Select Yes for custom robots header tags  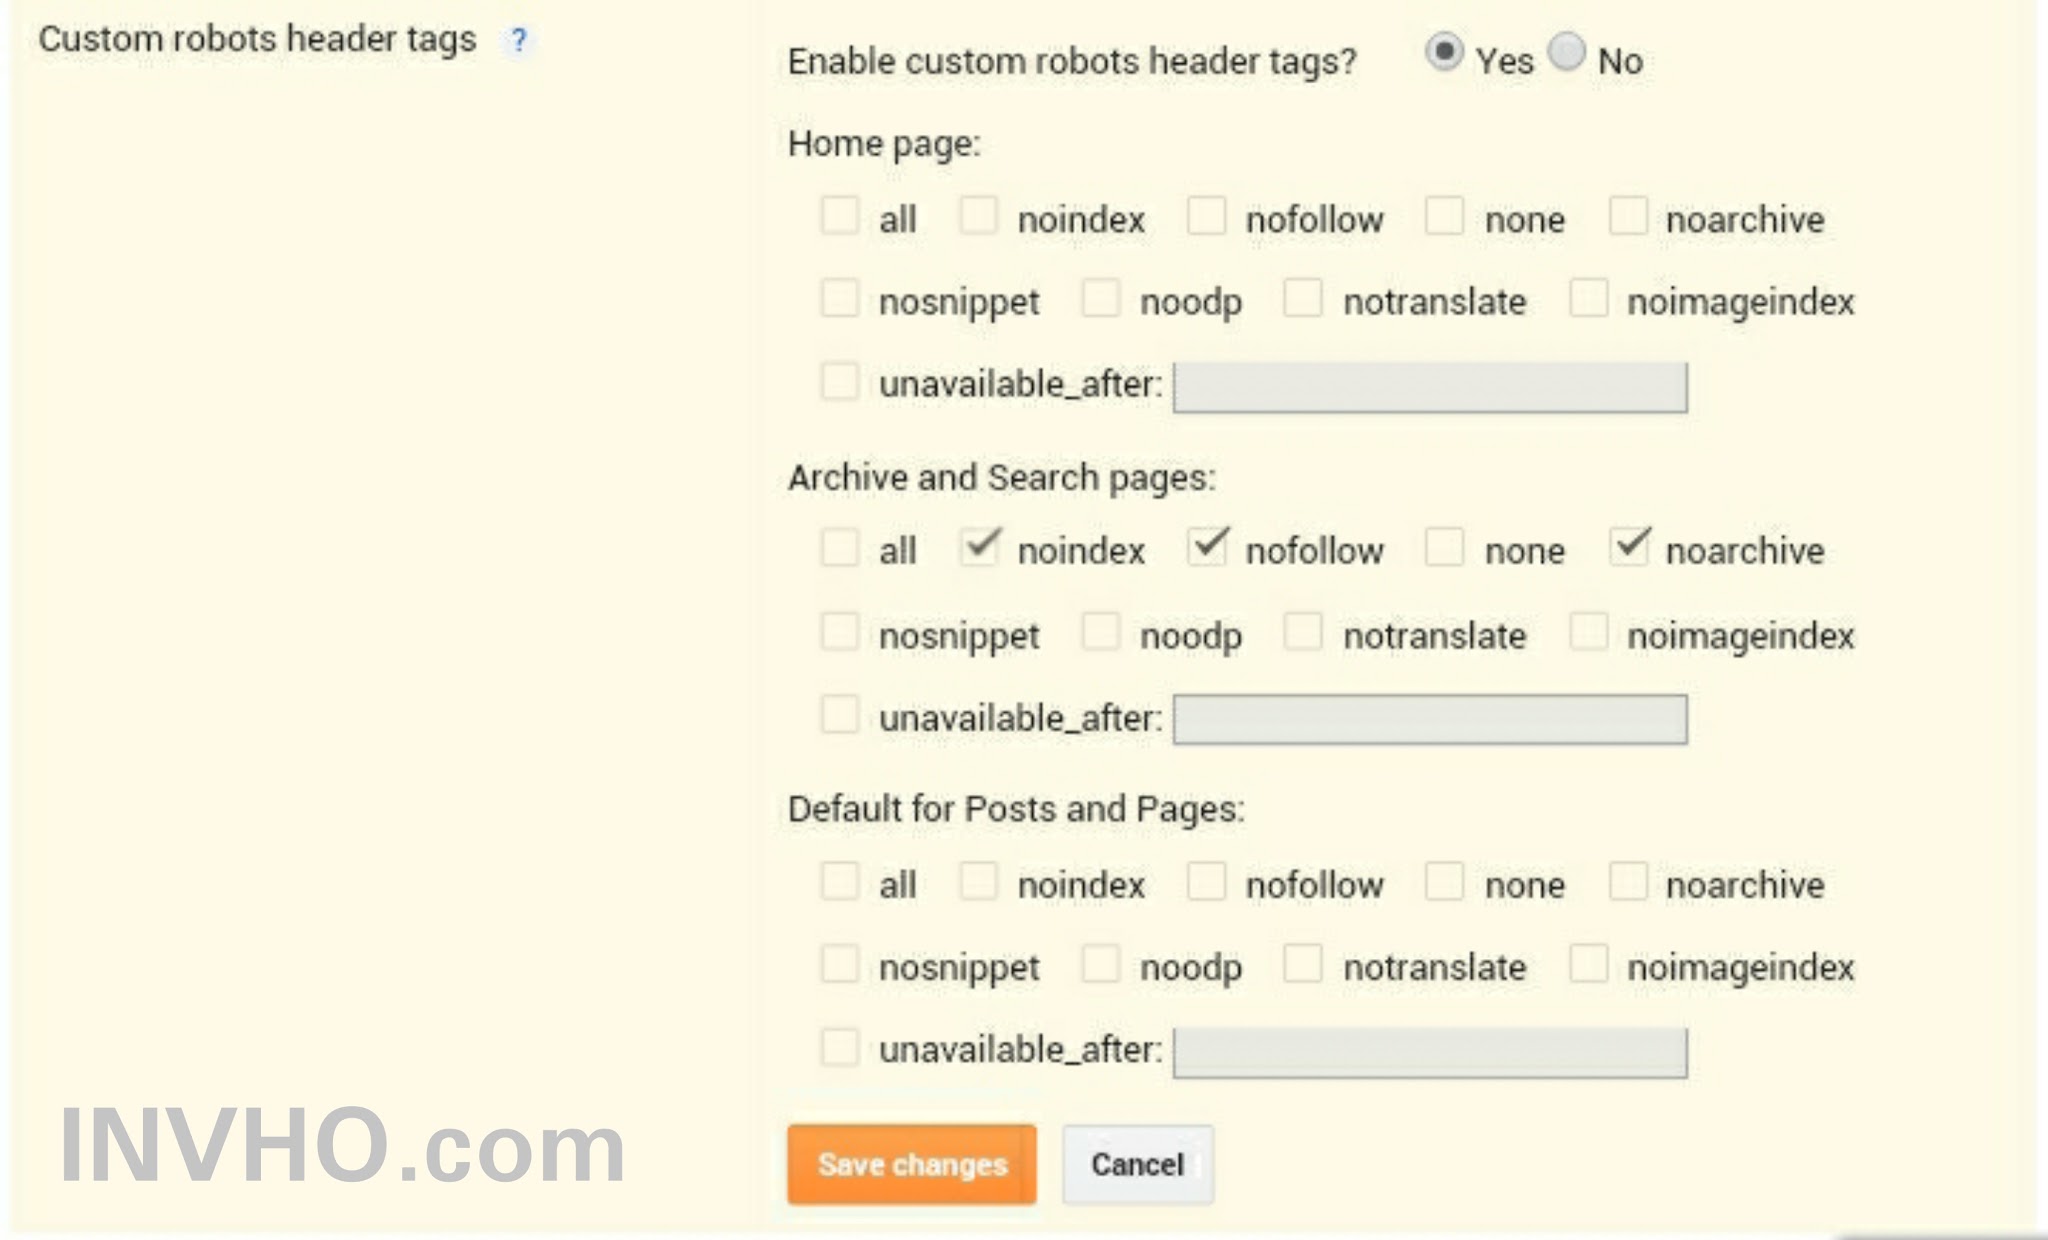click(1444, 52)
